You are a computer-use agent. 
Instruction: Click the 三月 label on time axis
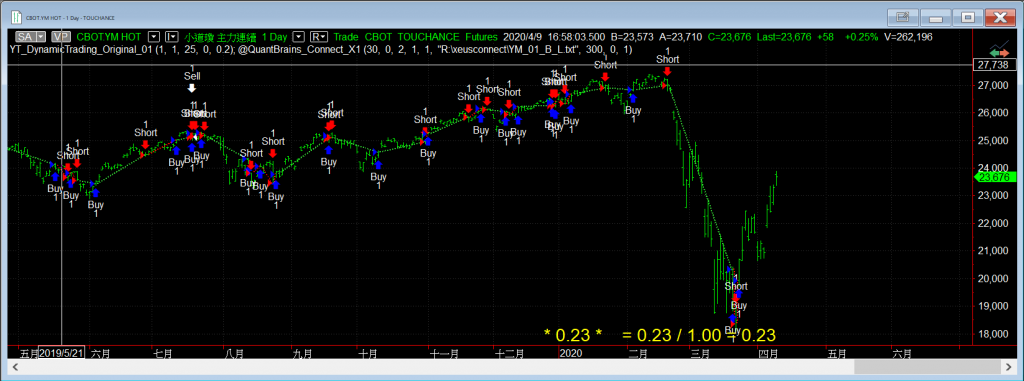700,354
